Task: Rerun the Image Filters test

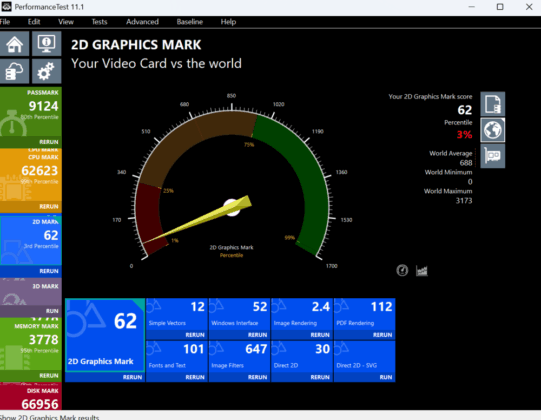Action: (257, 377)
